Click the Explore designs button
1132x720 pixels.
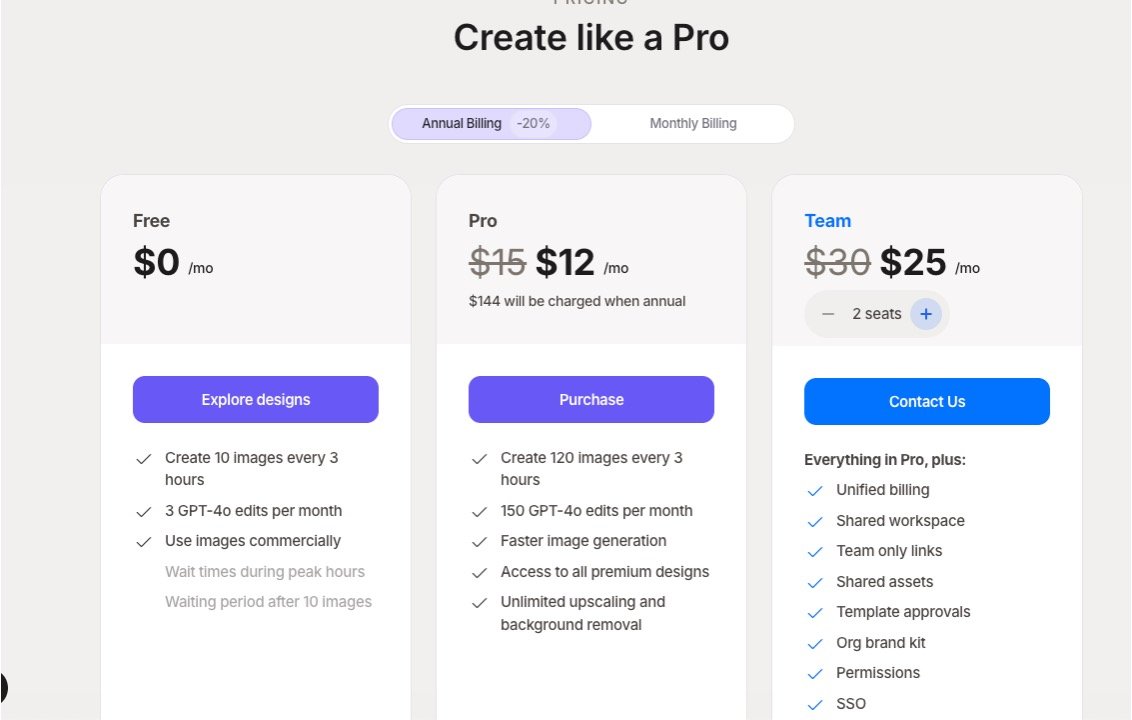[x=256, y=400]
